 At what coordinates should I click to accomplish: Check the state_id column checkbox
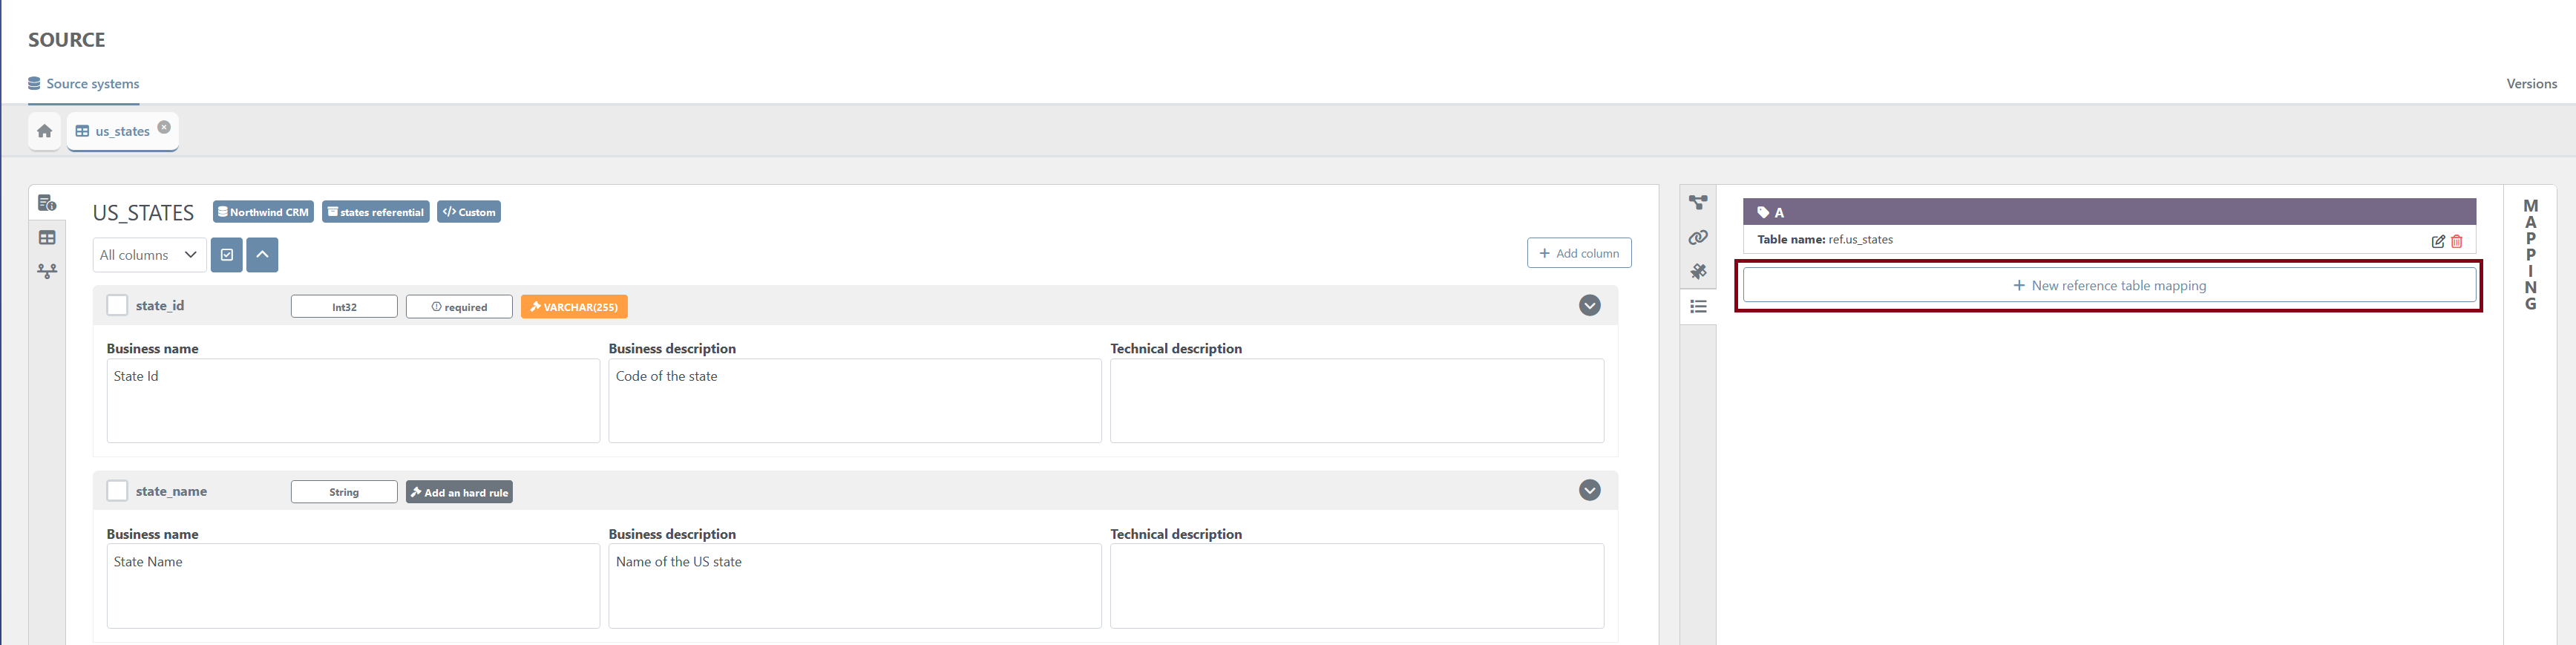pos(117,305)
